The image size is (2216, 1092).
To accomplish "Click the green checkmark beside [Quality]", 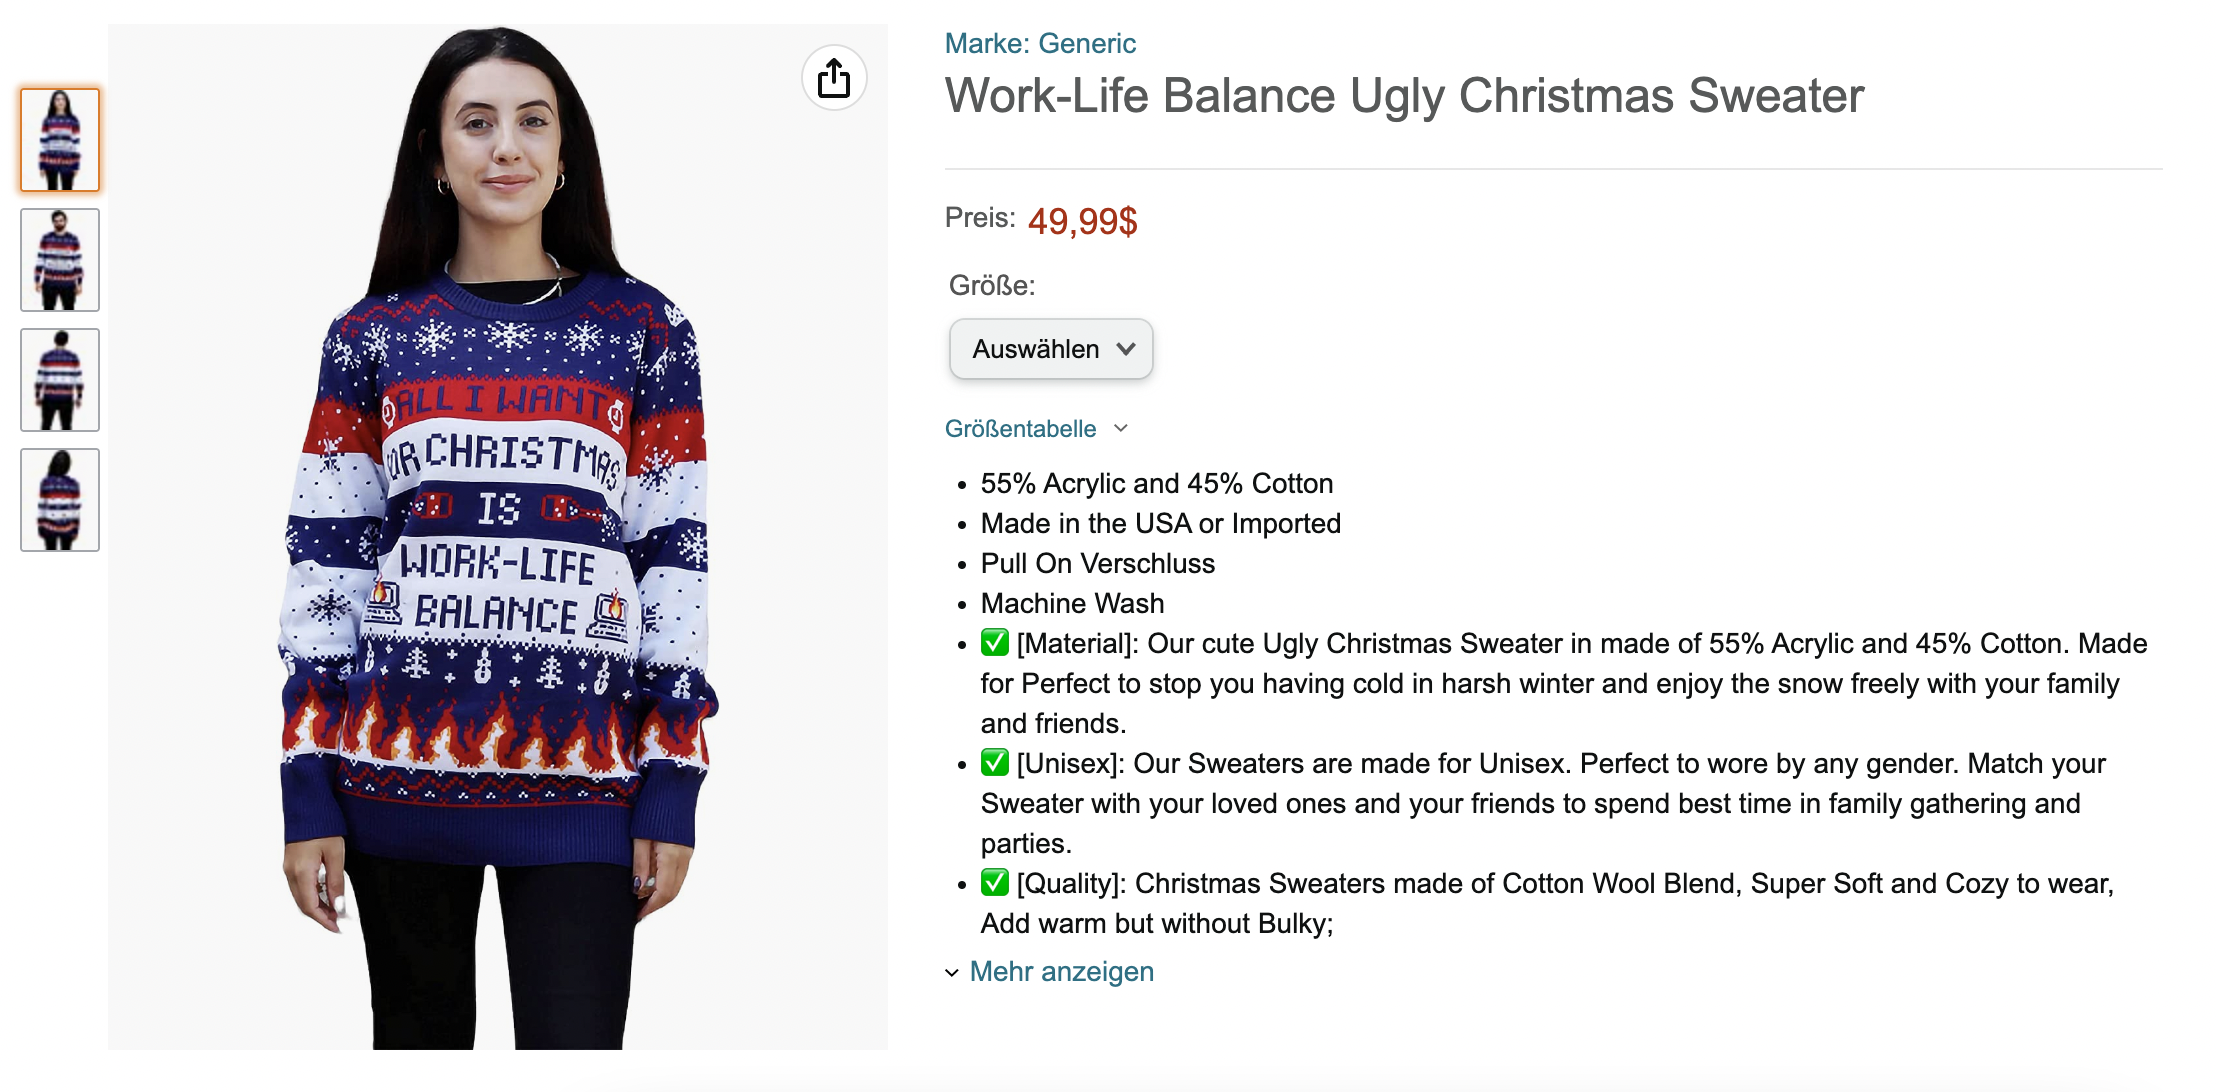I will click(994, 883).
